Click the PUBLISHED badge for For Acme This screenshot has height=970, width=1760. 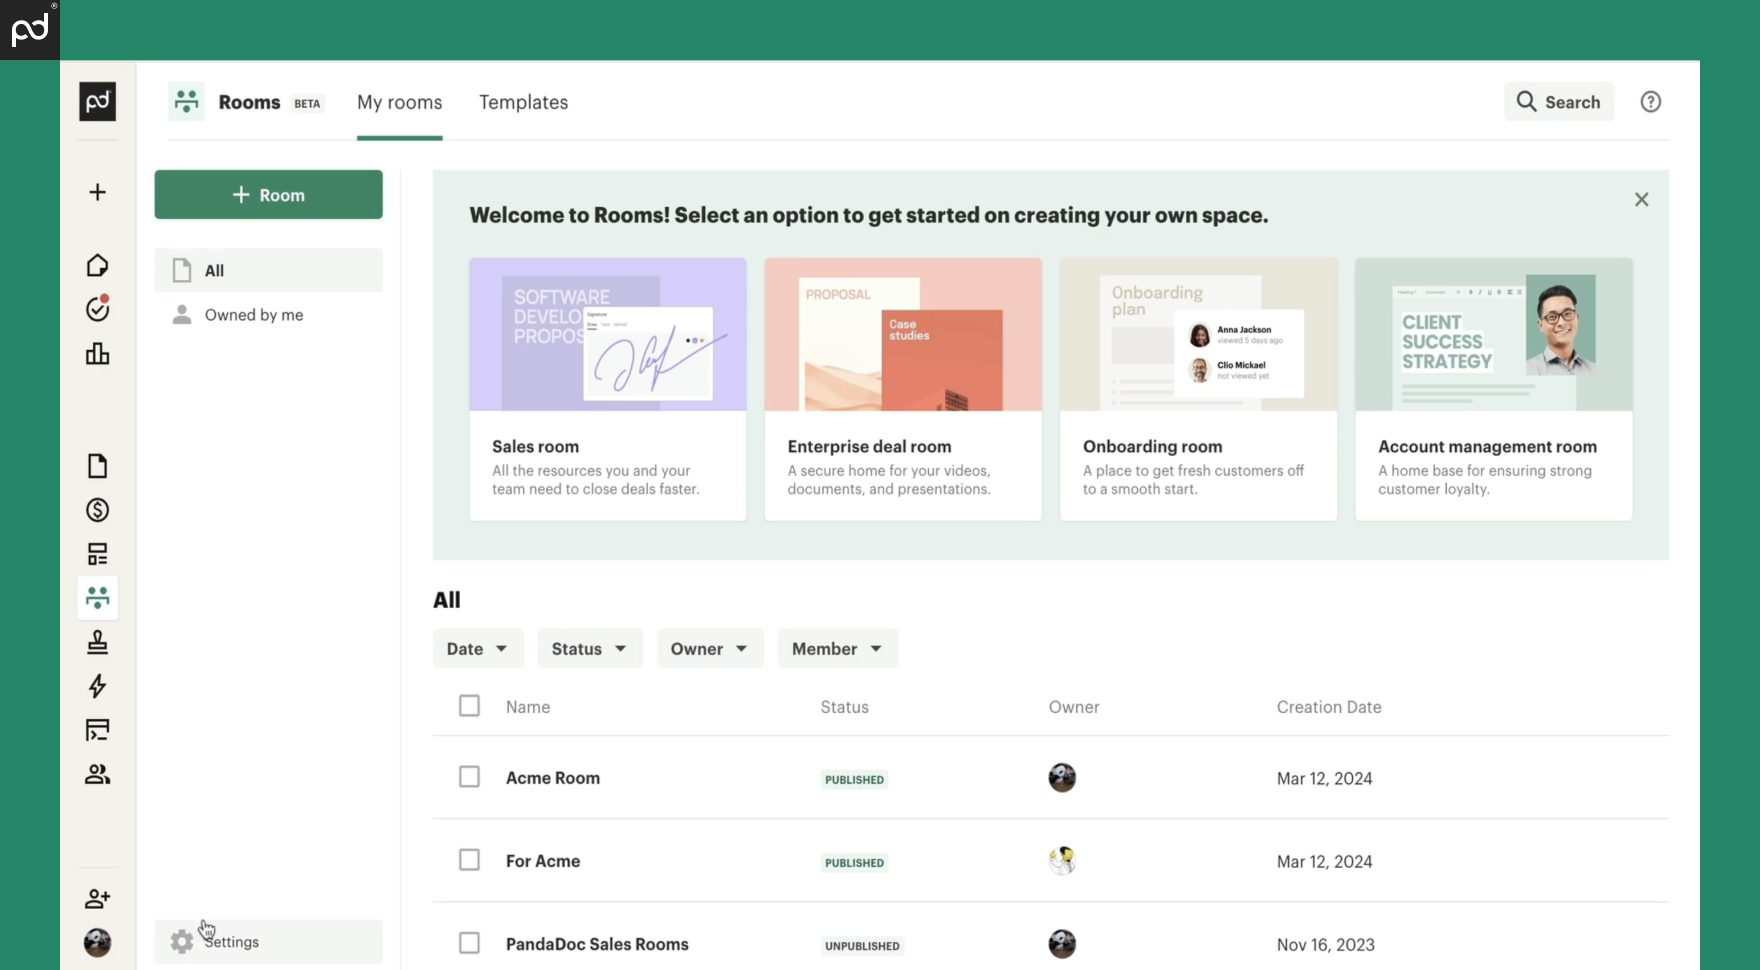pos(854,863)
